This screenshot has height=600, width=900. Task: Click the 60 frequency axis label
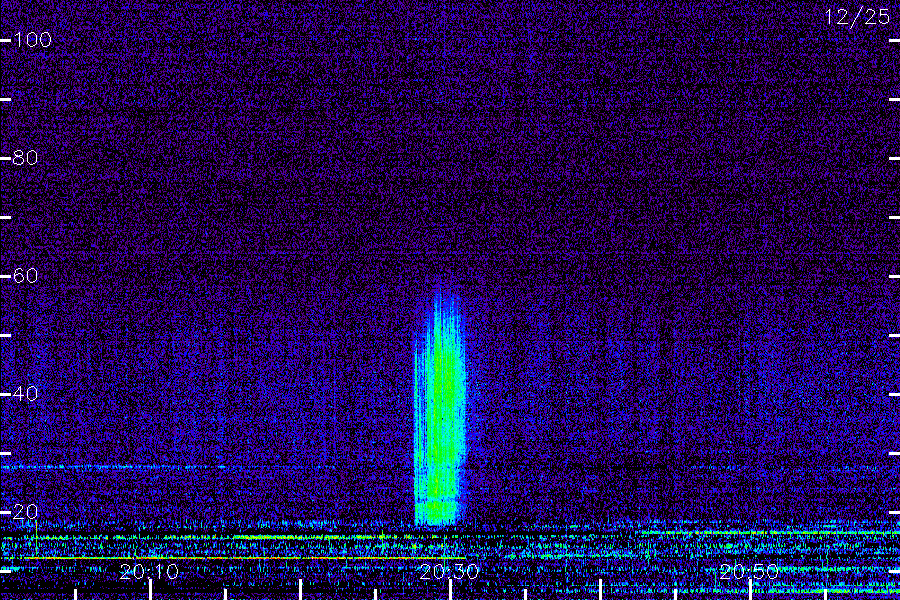(x=25, y=276)
